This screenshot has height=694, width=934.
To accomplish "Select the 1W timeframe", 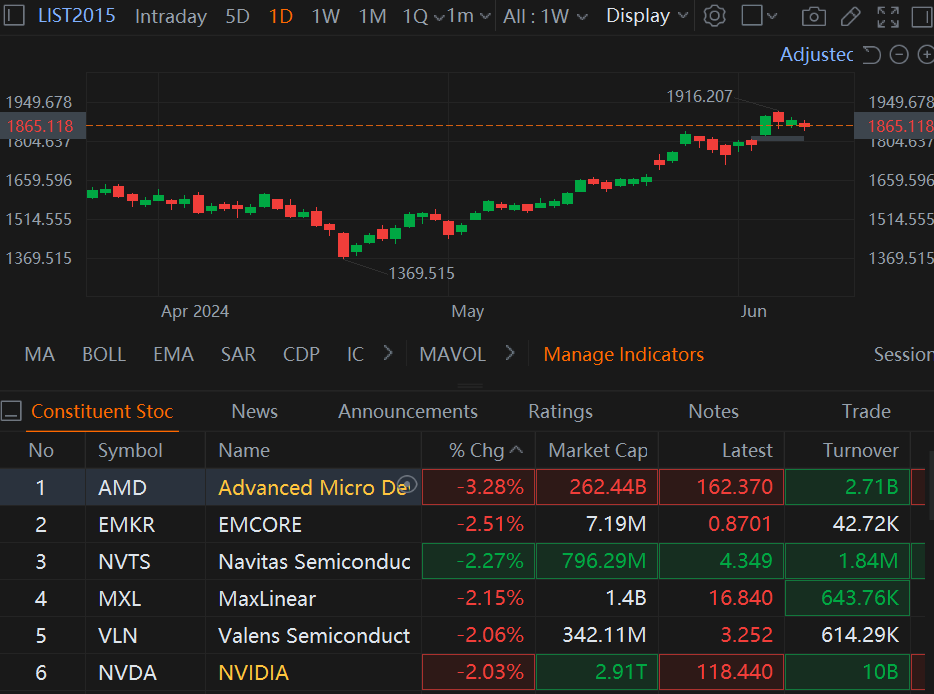I will (x=325, y=16).
